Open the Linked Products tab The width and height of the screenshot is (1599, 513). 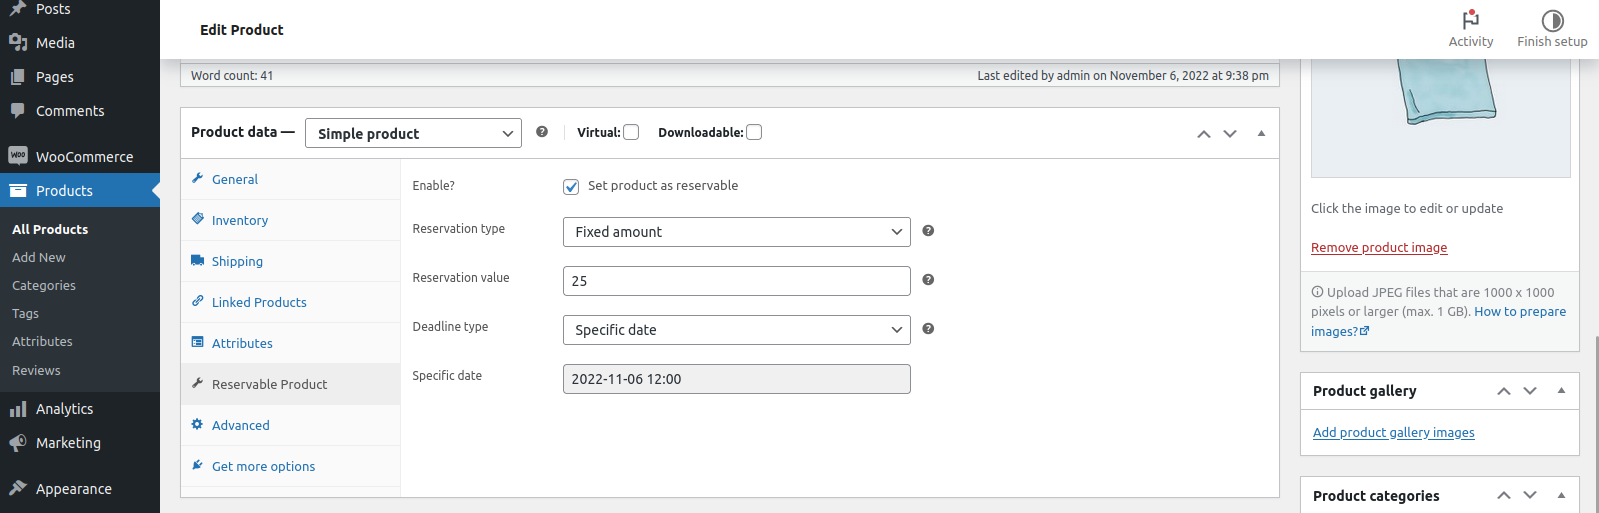[x=259, y=303]
